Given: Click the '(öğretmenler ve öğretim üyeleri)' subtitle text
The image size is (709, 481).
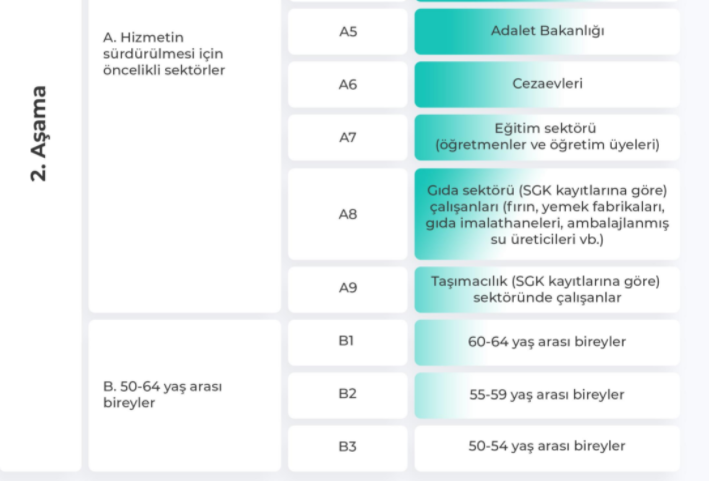Looking at the screenshot, I should coord(547,146).
